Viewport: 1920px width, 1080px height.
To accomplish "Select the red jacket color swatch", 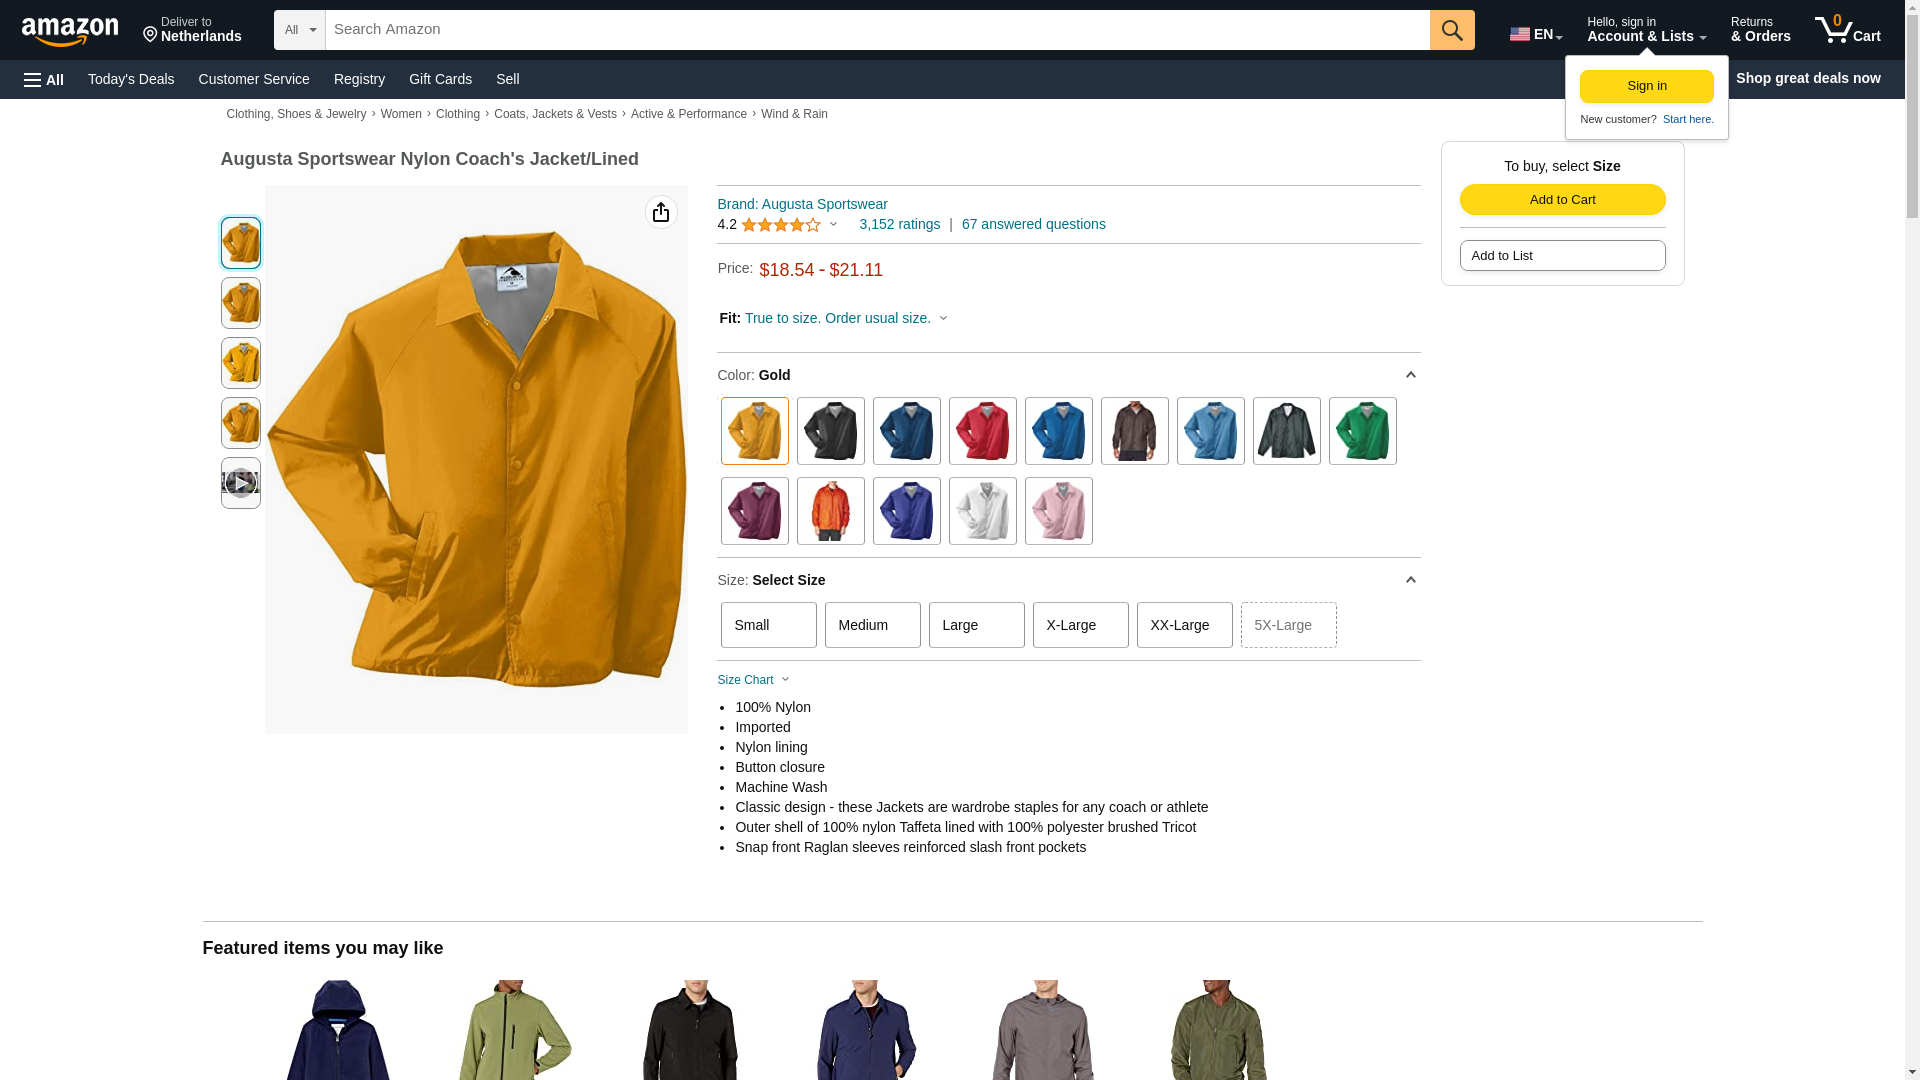I will [983, 431].
